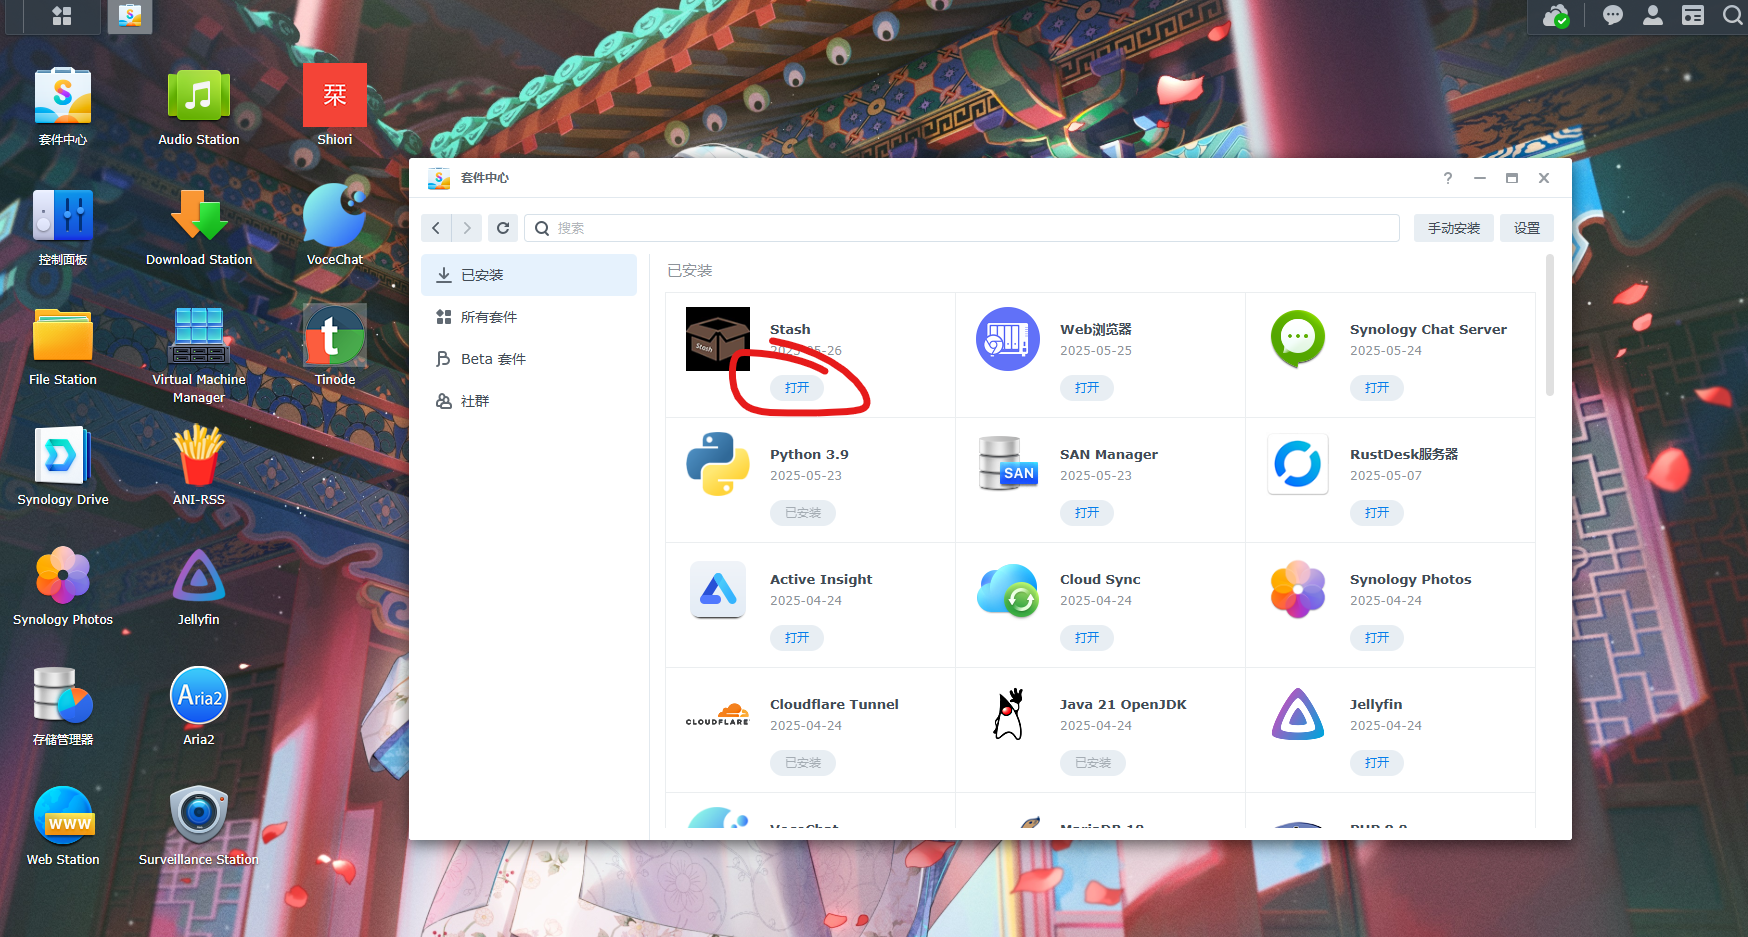Screen dimensions: 1748x937
Task: Open the Web浏览器 package title
Action: 1096,329
